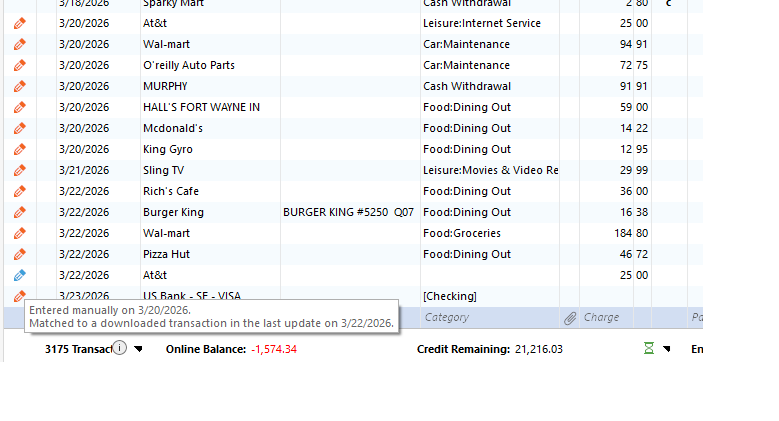The width and height of the screenshot is (779, 421).
Task: Select the King Gyro payee cell
Action: (168, 149)
